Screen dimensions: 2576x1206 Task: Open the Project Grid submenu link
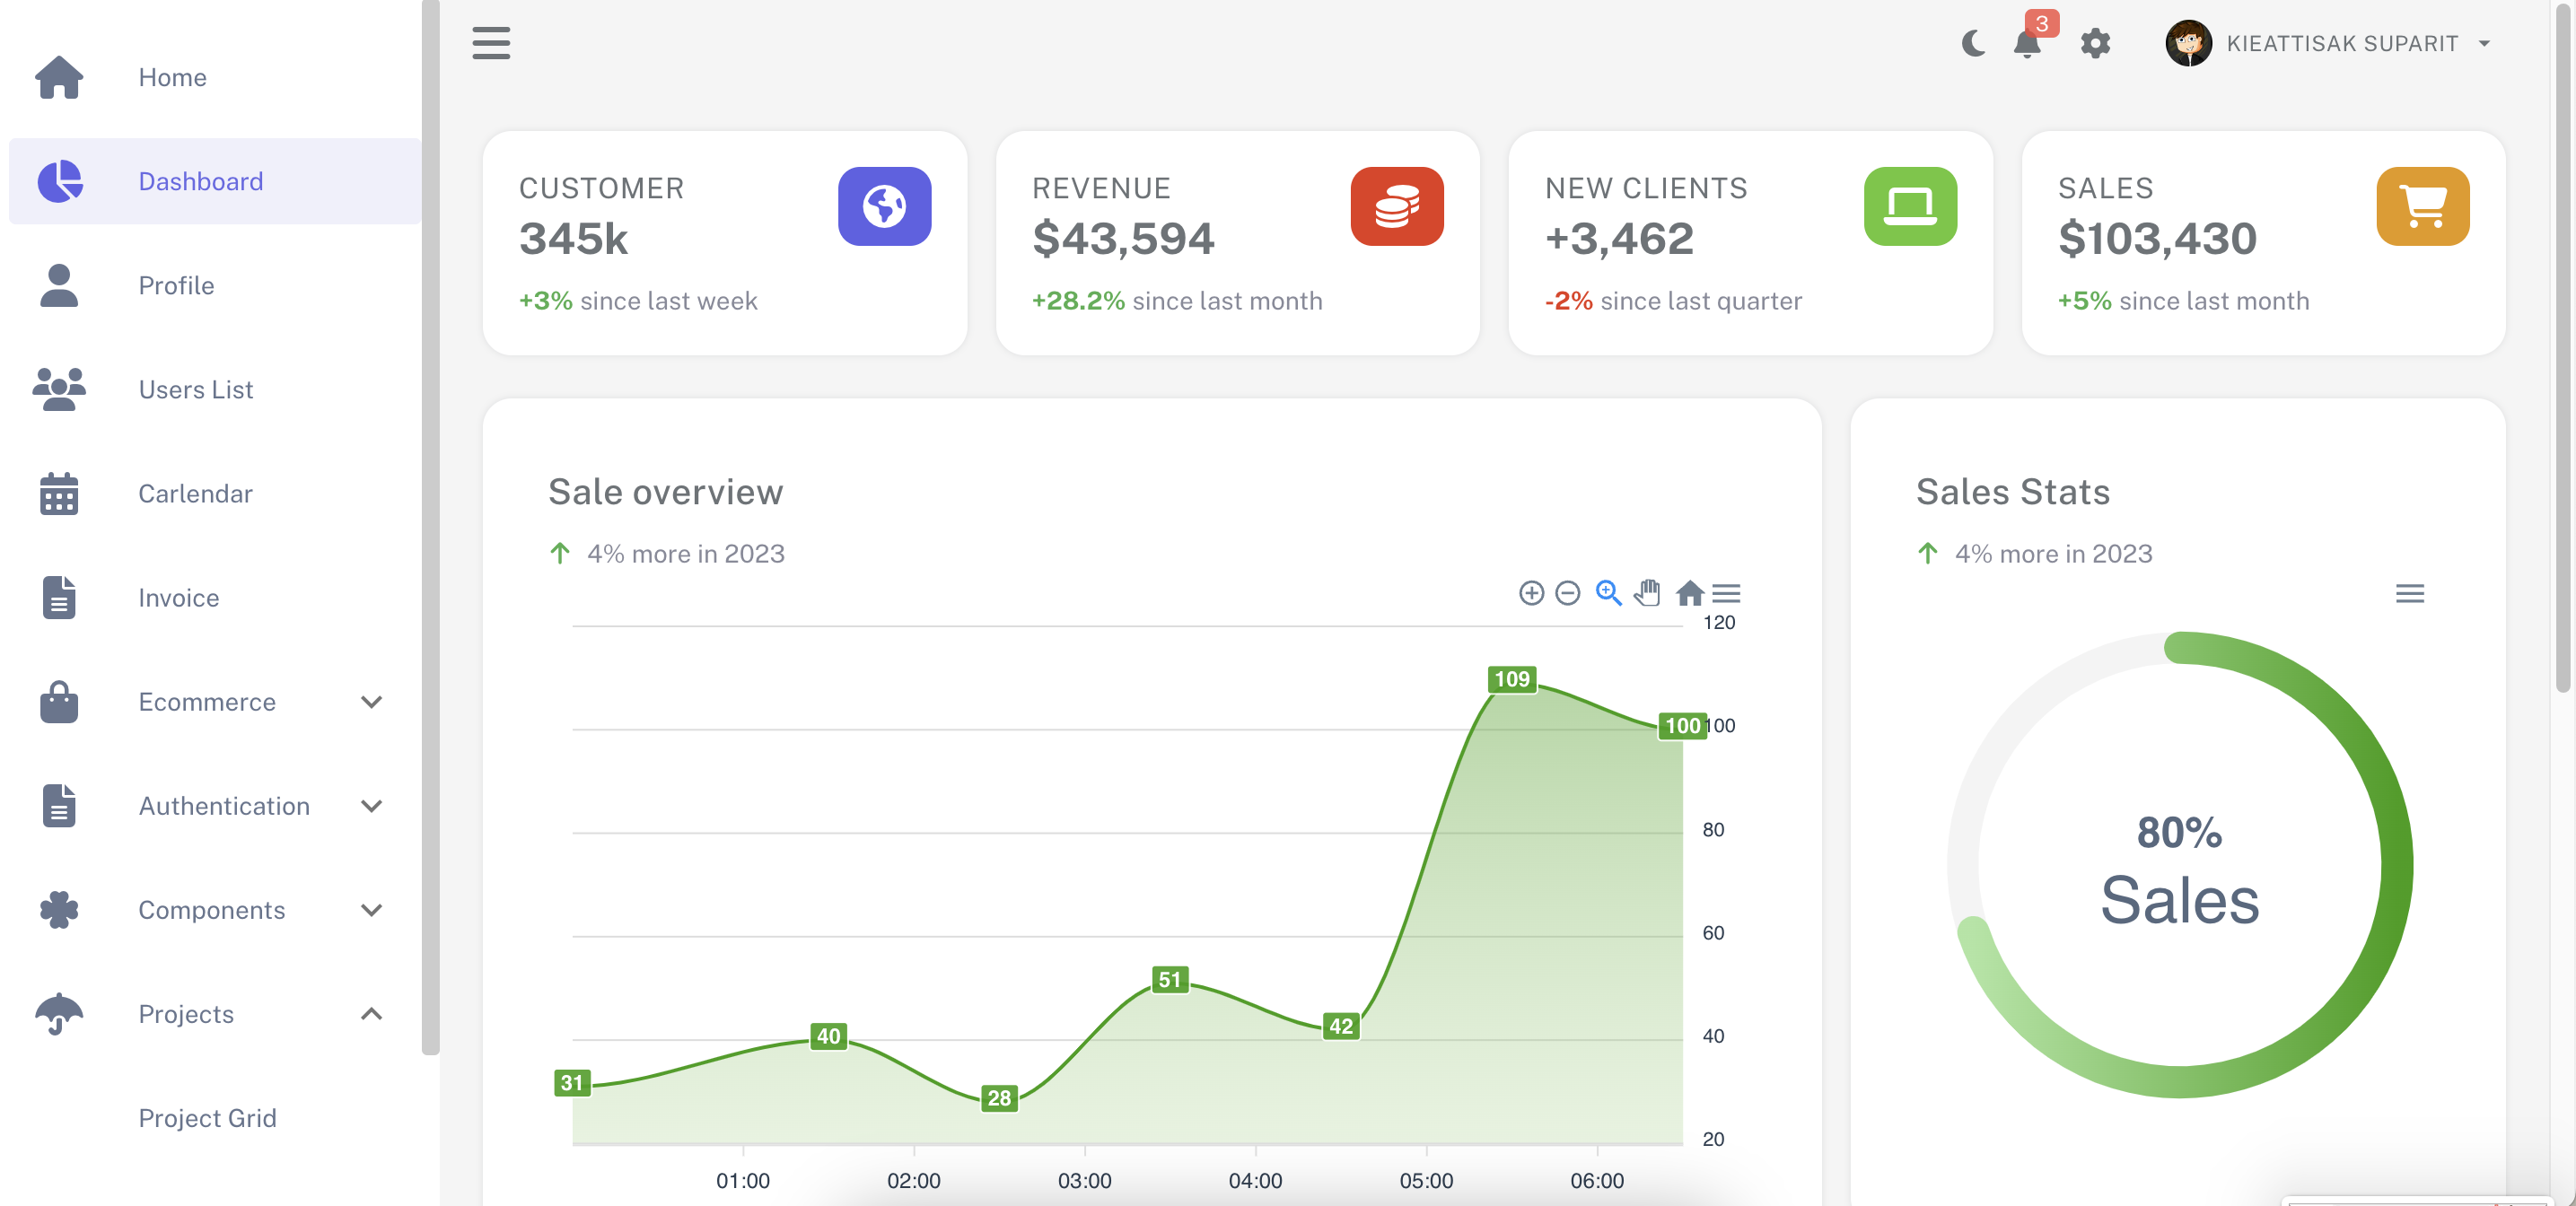pyautogui.click(x=207, y=1118)
